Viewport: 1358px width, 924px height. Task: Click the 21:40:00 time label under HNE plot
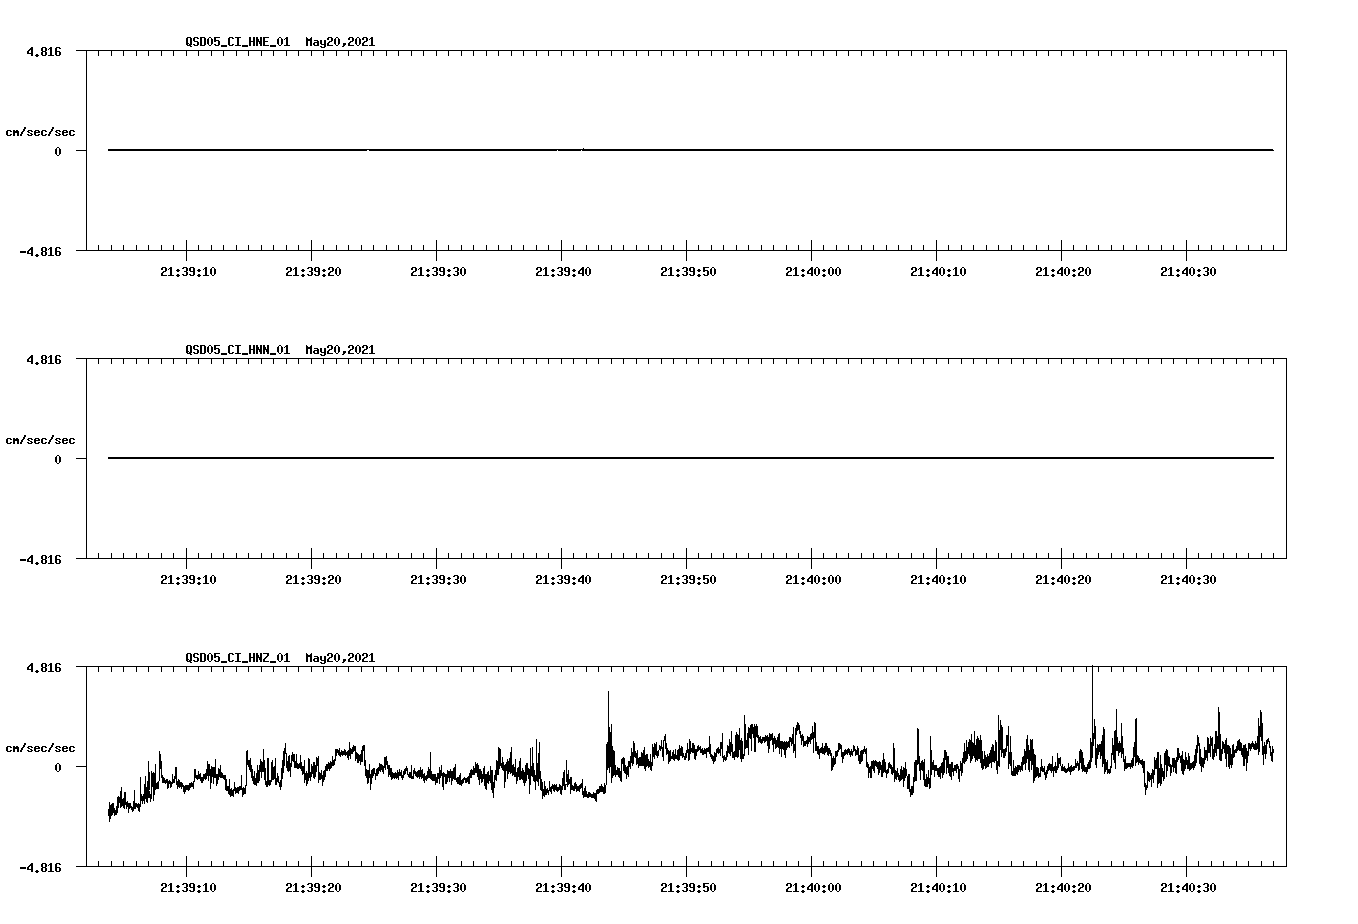pyautogui.click(x=813, y=272)
